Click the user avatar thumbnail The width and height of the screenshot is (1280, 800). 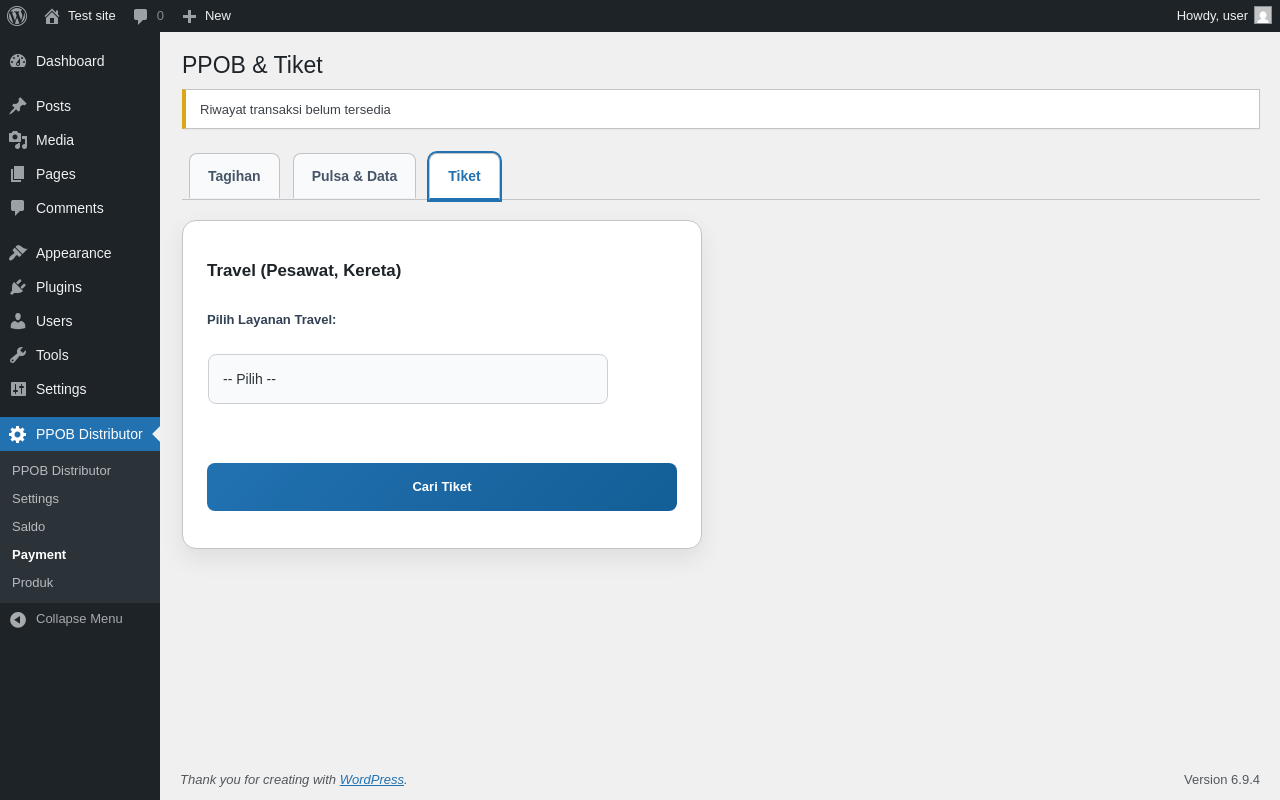(1263, 15)
